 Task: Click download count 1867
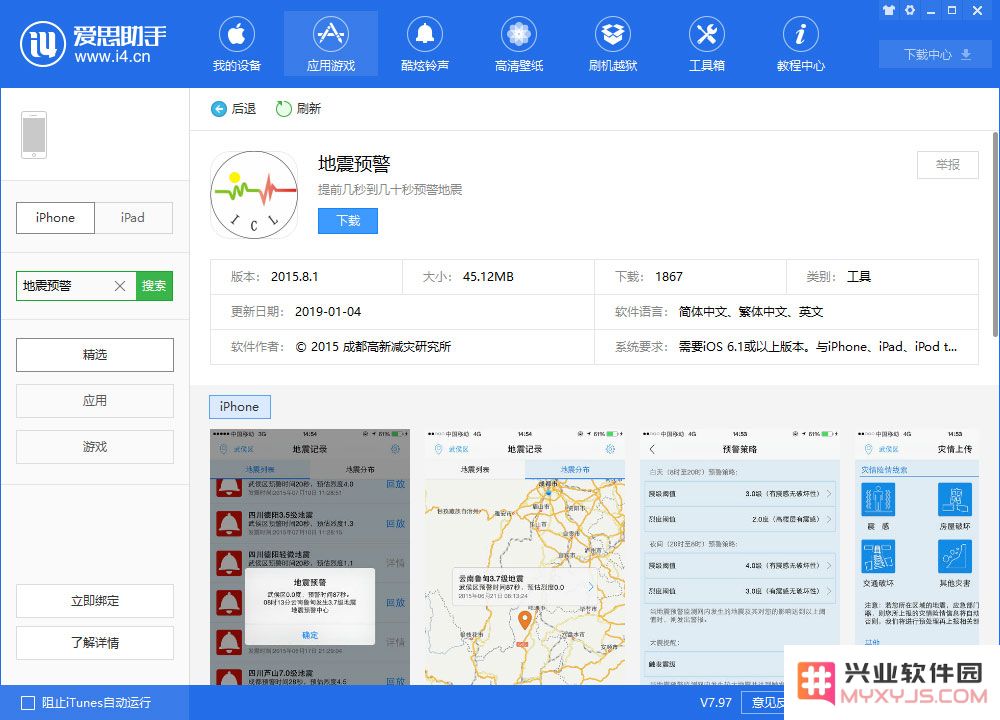pos(669,277)
